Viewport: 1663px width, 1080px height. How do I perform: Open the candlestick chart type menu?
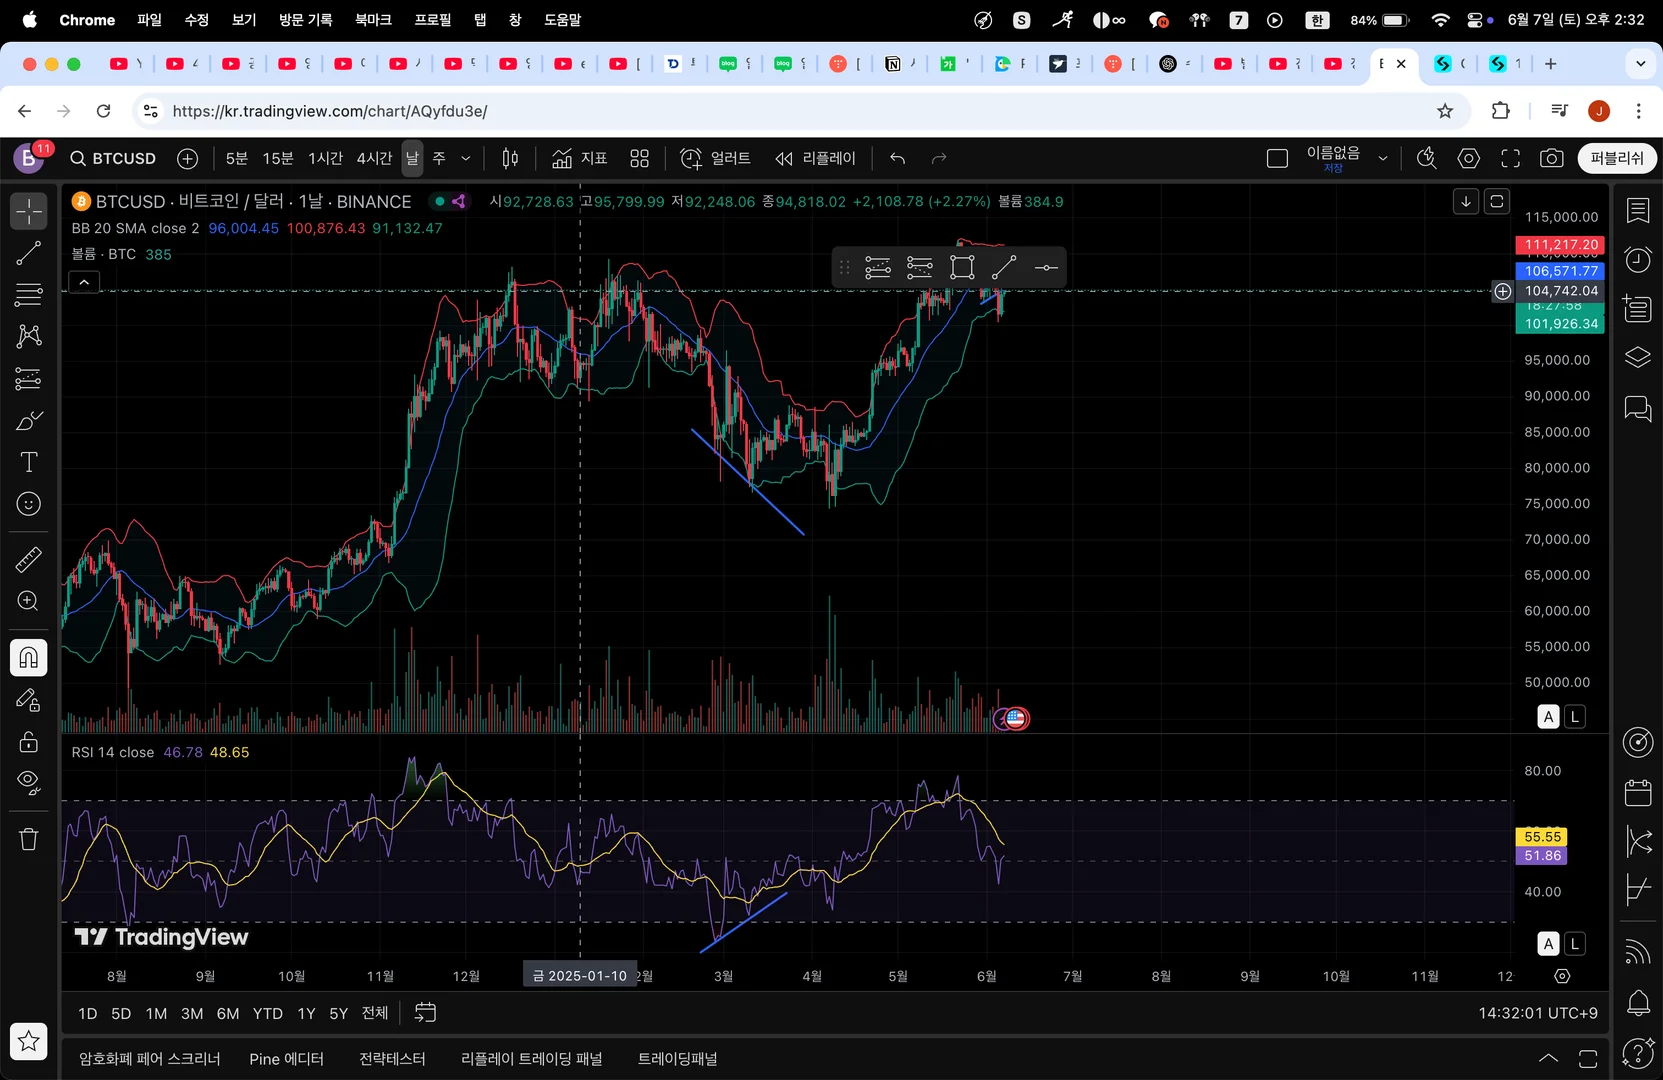tap(510, 158)
